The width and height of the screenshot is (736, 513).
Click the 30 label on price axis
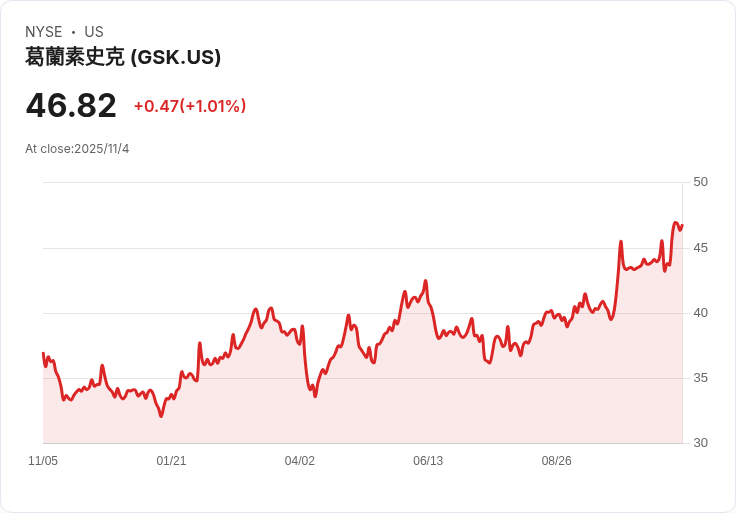tap(700, 443)
